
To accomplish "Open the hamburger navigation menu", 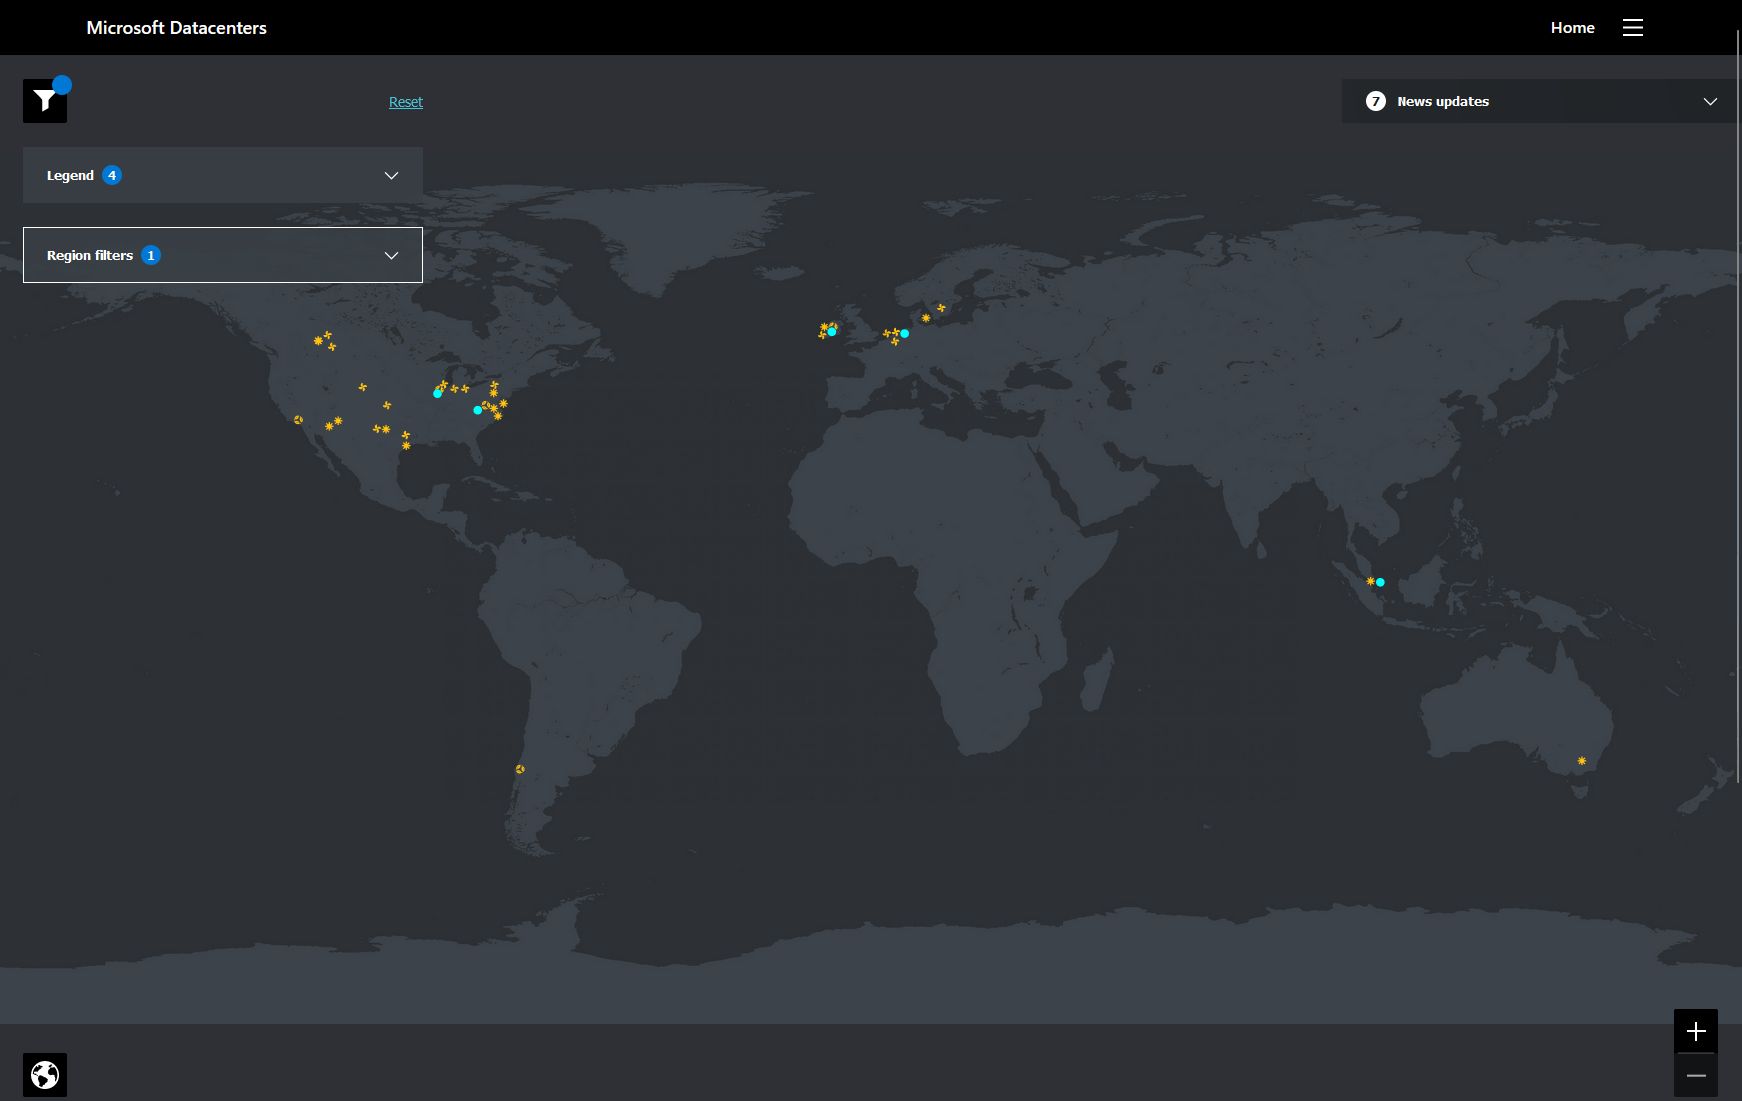I will coord(1633,27).
